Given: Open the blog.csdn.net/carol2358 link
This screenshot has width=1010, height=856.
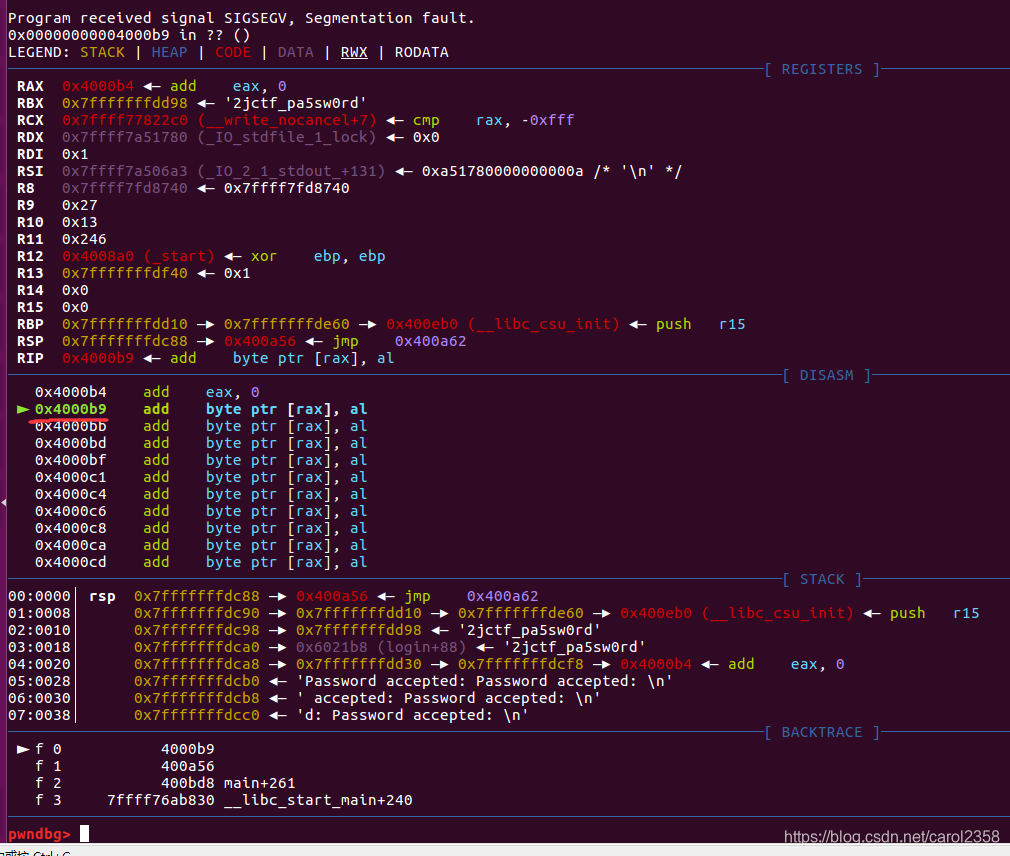Looking at the screenshot, I should [893, 837].
